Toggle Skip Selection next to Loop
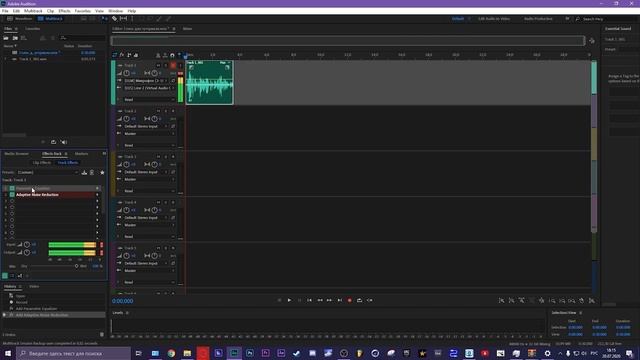 click(370, 300)
